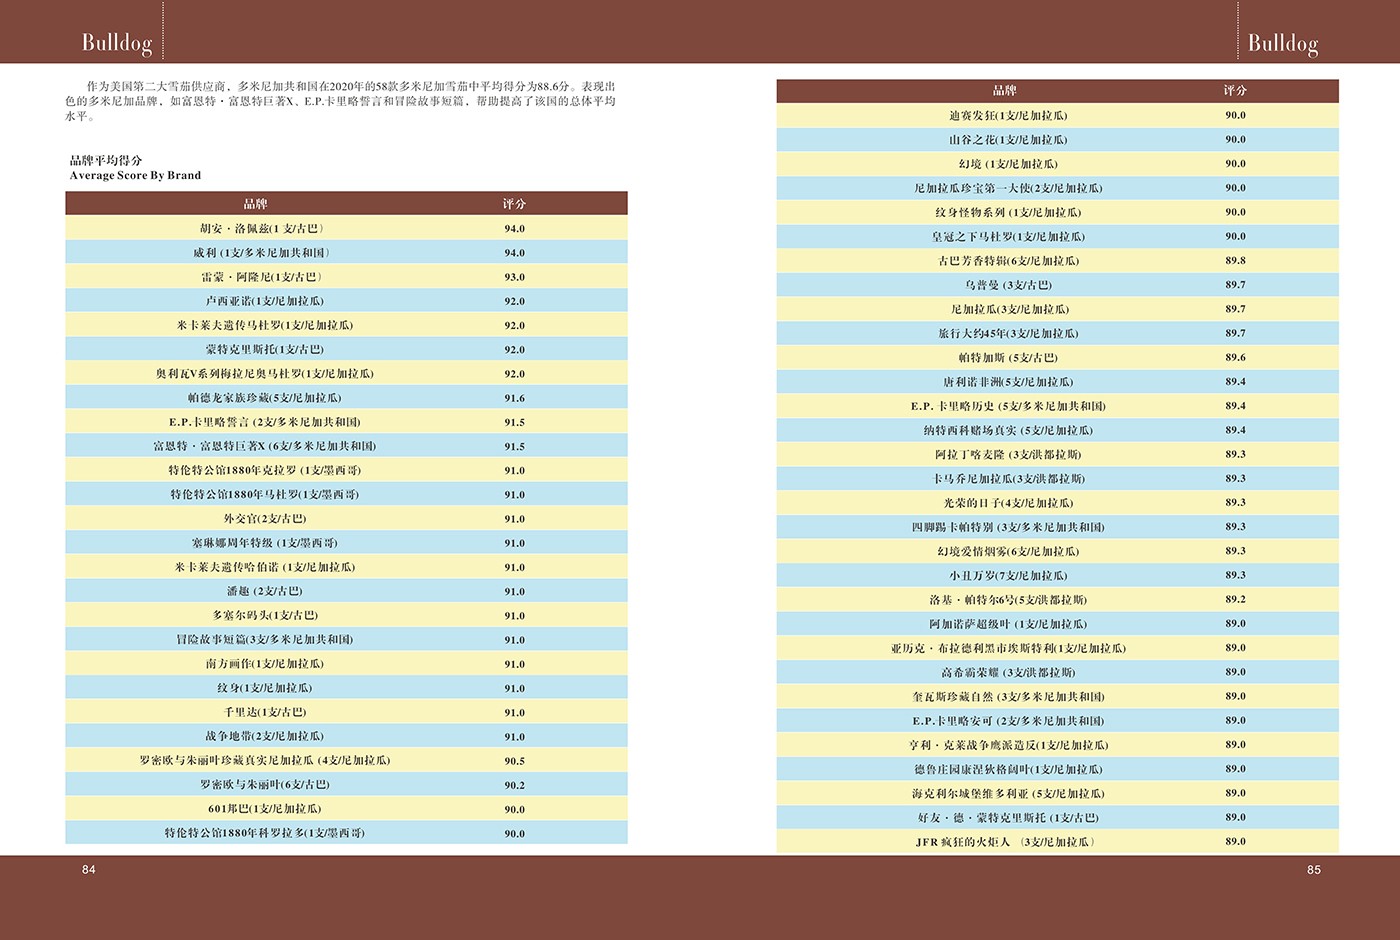Click the row '威利 (1支/多米尼加共和国)'
Screen dimensions: 1400x940
346,252
